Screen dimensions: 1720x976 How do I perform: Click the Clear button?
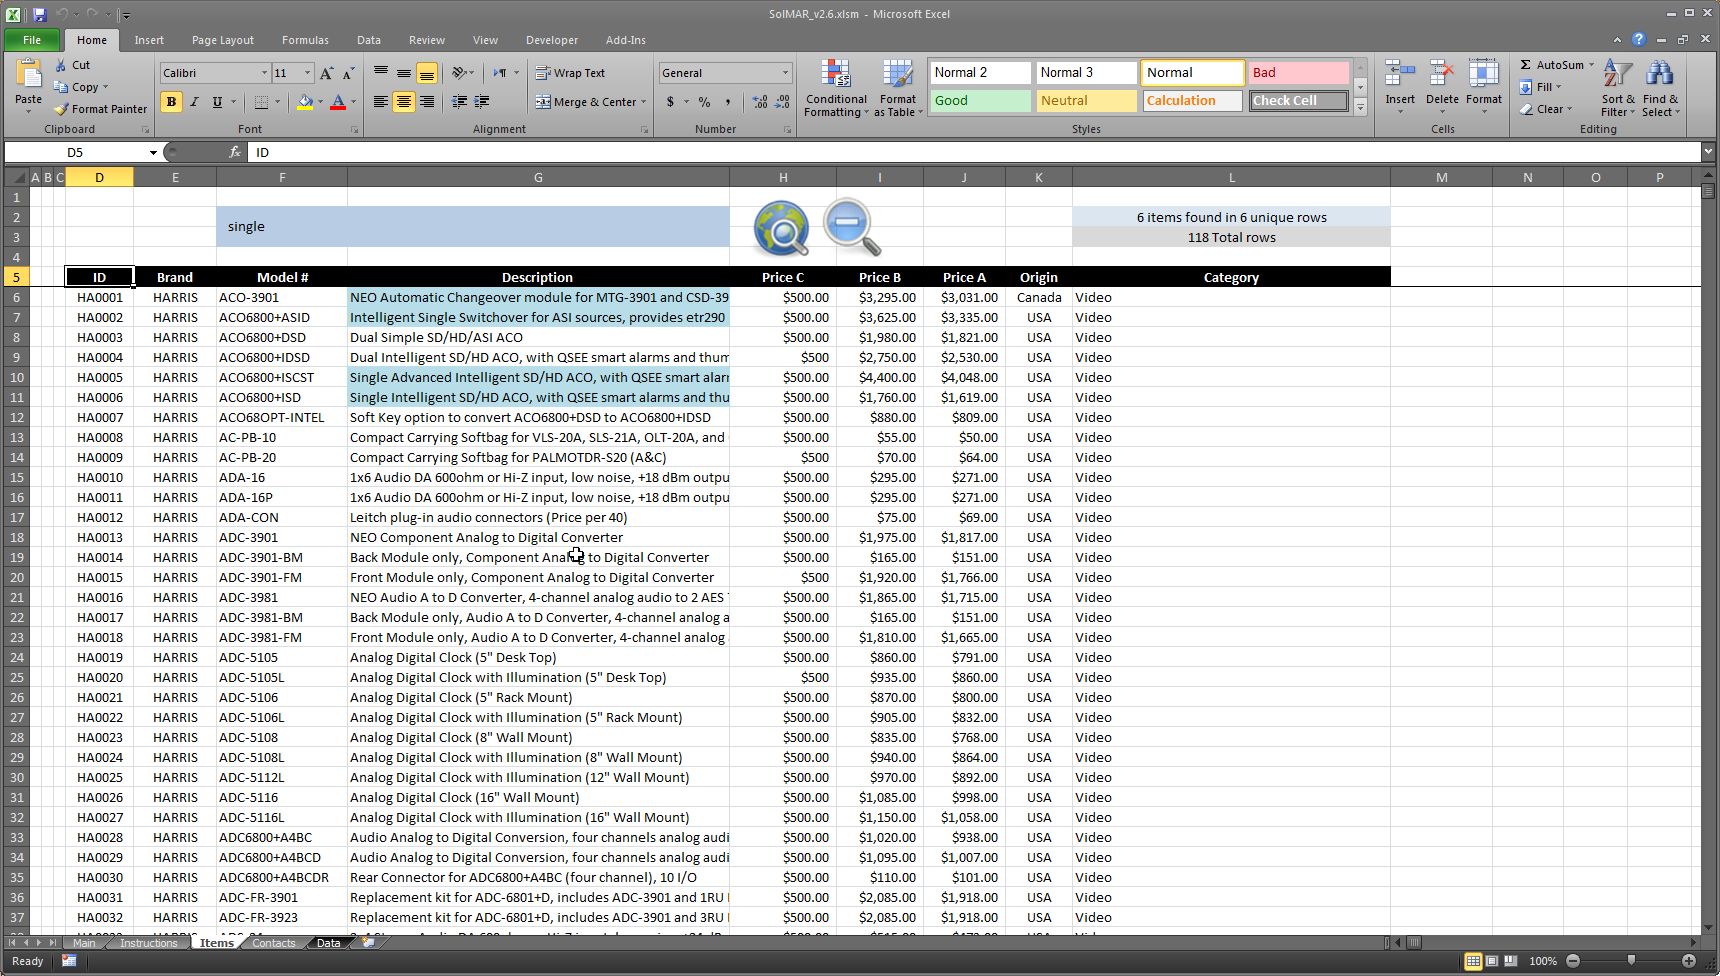[x=1546, y=109]
